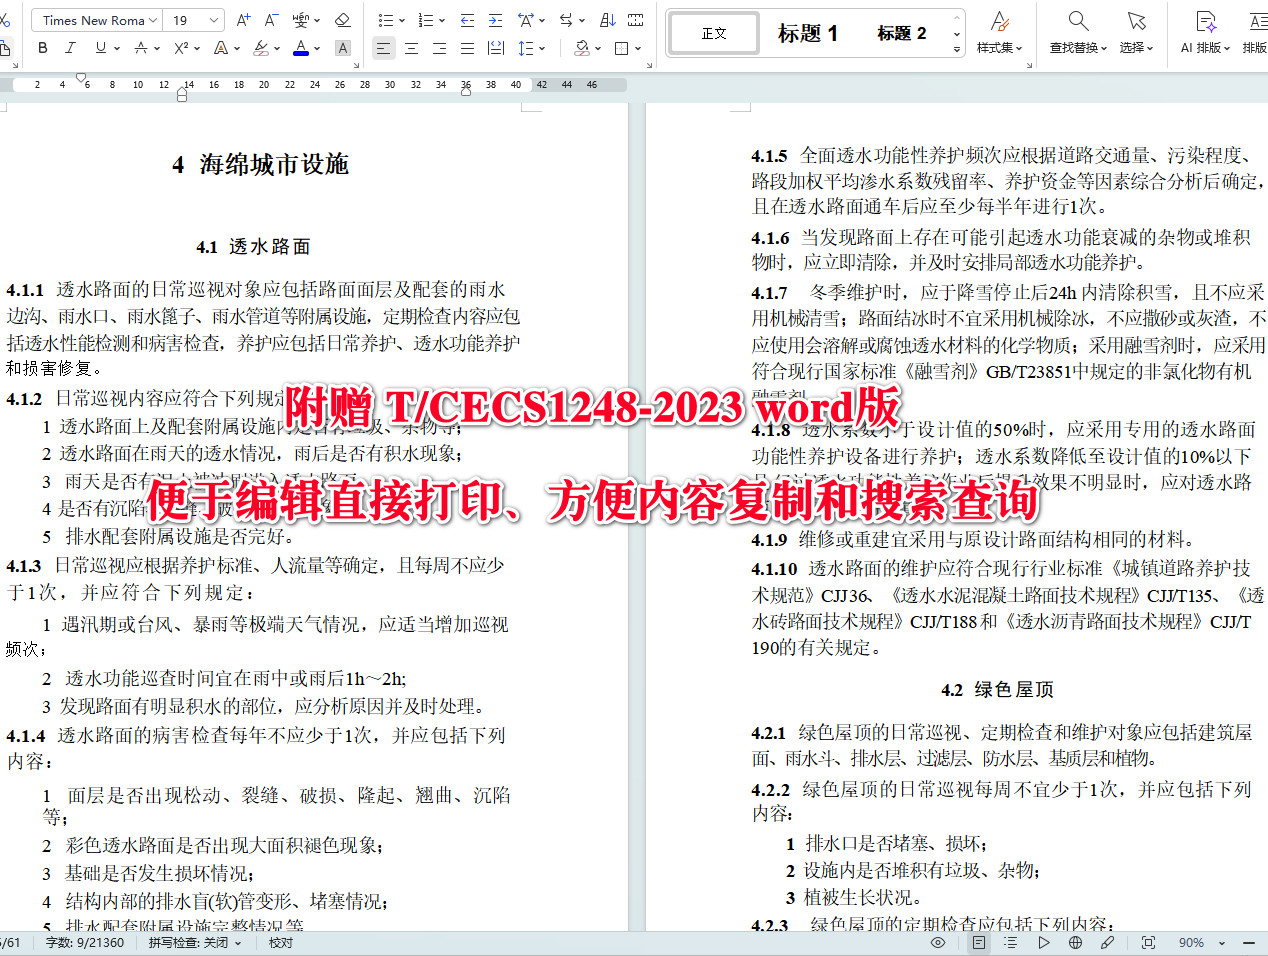This screenshot has width=1268, height=956.
Task: Click heading '4 海绵城市设施' in document
Action: click(260, 164)
